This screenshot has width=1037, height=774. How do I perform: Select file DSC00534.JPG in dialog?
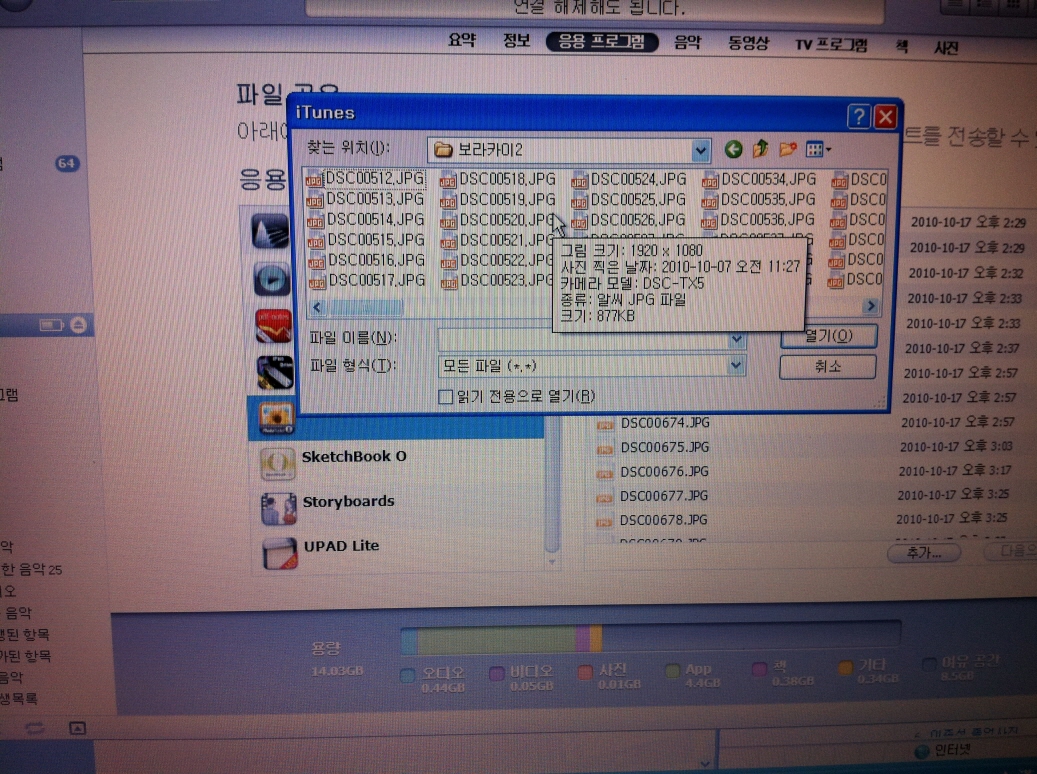759,179
